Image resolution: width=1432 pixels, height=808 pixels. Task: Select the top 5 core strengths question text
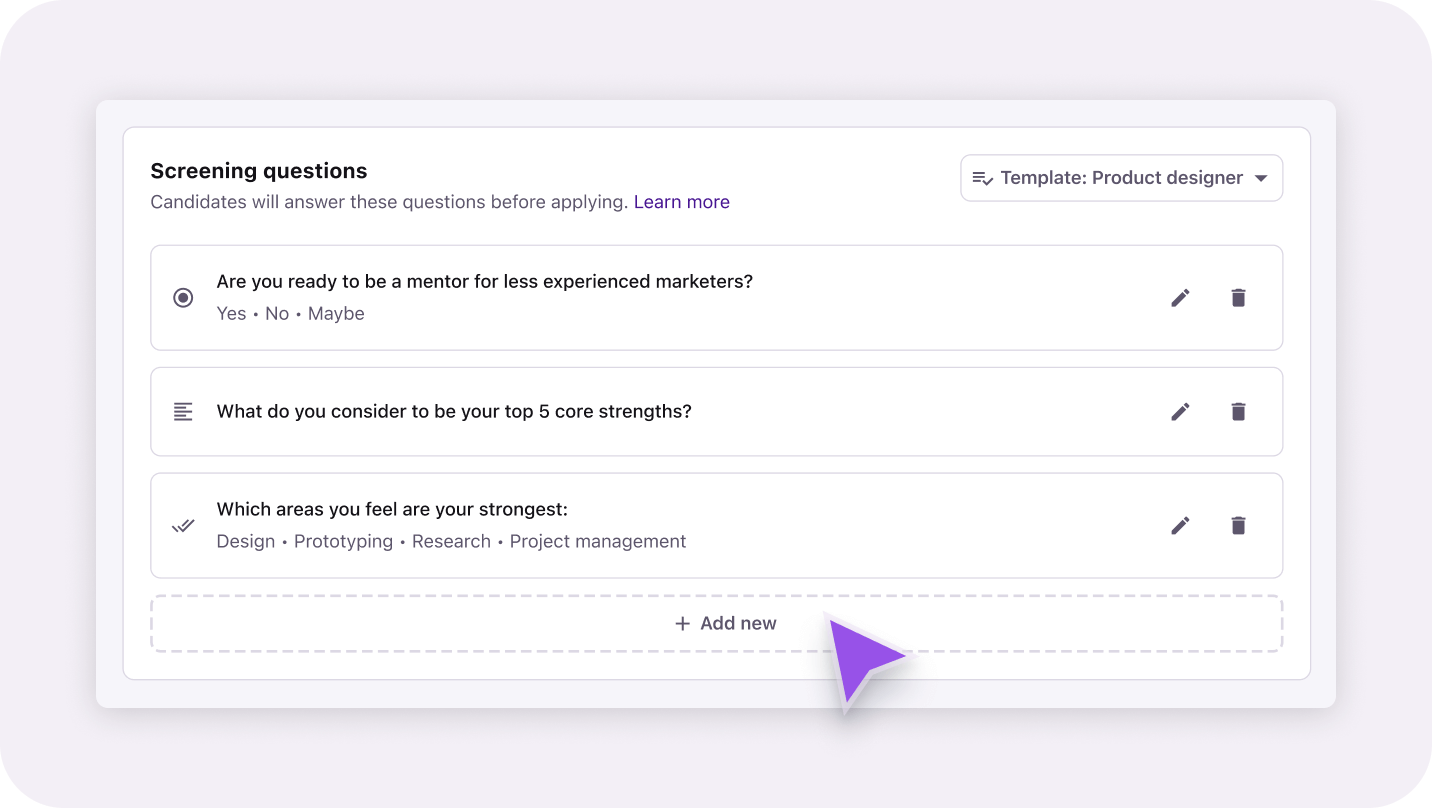[x=454, y=412]
